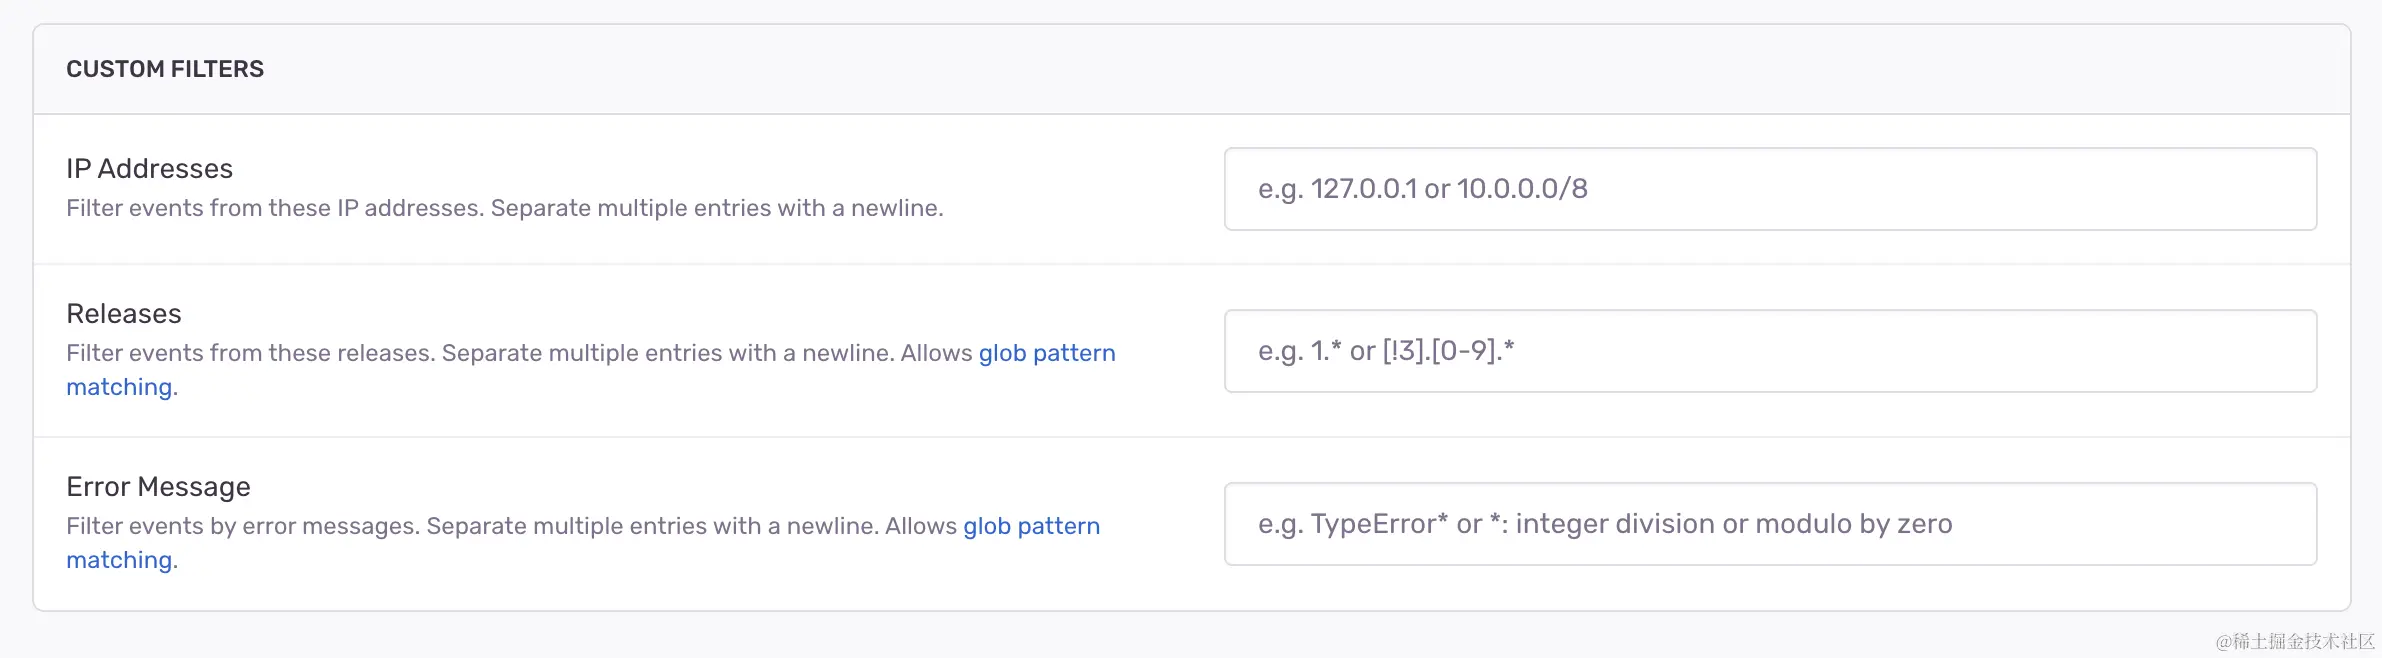Viewport: 2382px width, 658px height.
Task: Click the "127.0.0.1 or 10.0.0.0/8" placeholder text
Action: (1448, 189)
